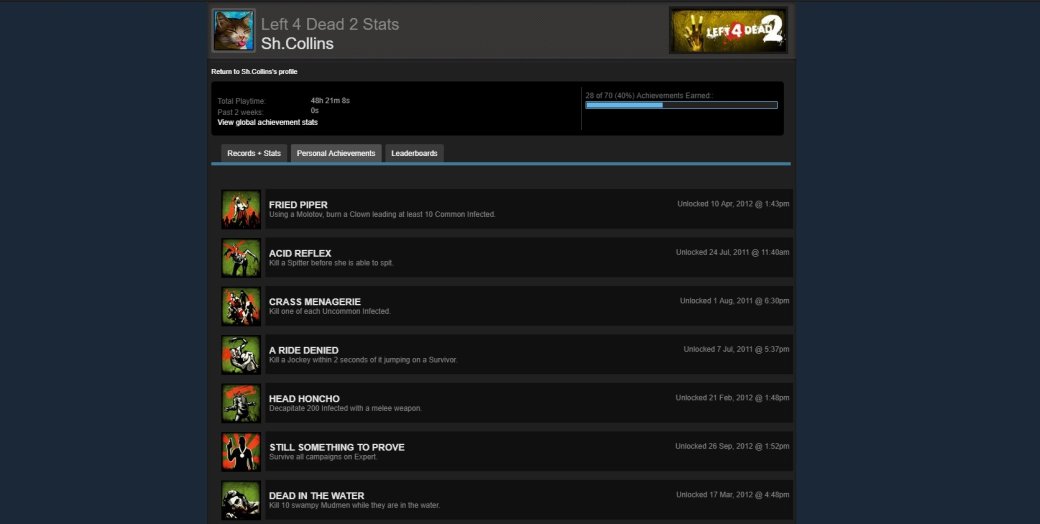Open the Leaderboards tab
This screenshot has width=1040, height=524.
(415, 153)
